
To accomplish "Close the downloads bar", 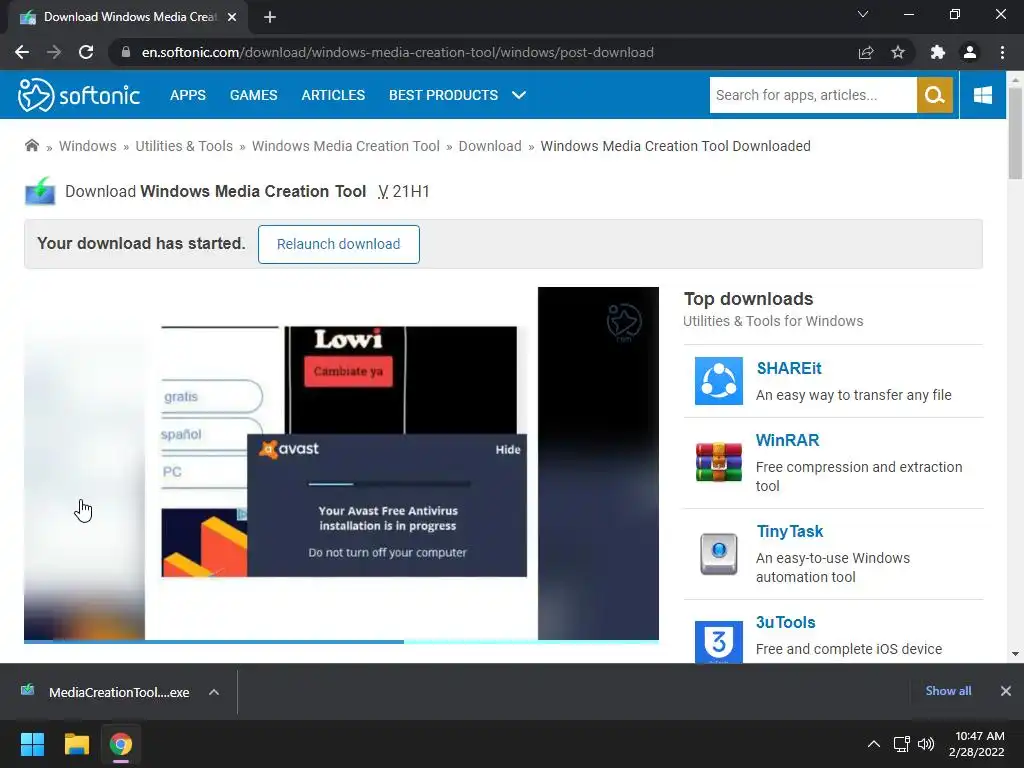I will (1006, 691).
